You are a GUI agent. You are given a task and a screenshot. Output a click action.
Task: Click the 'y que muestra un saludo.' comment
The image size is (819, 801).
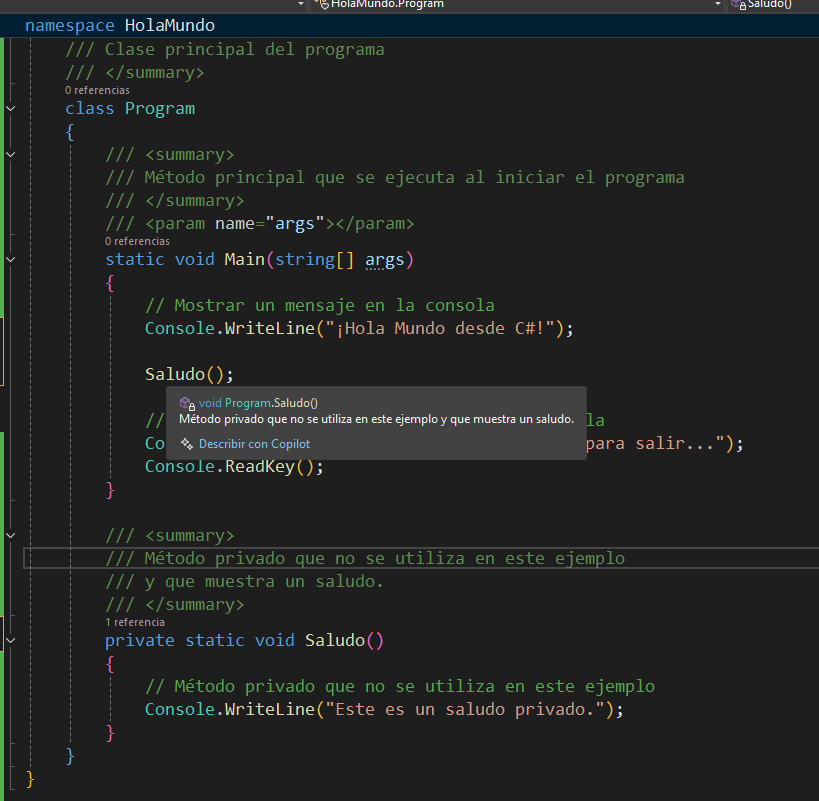[x=244, y=582]
